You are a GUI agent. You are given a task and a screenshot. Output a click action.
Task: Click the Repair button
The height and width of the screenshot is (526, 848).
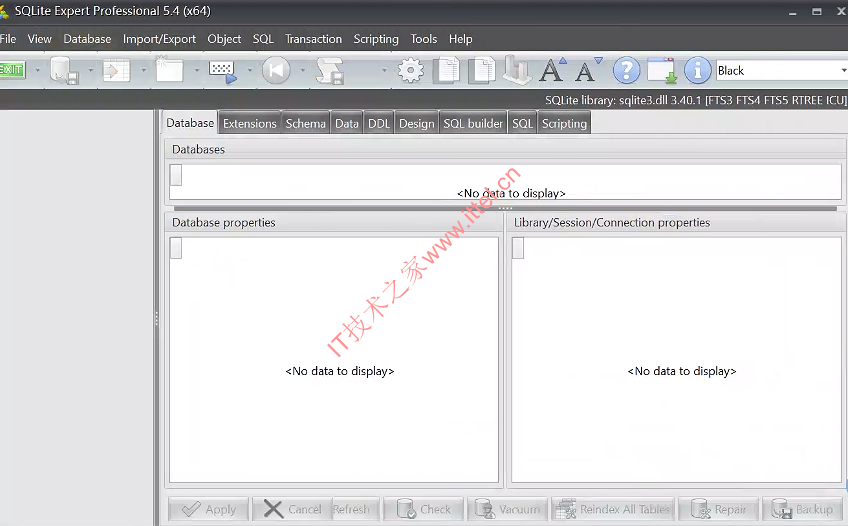click(719, 509)
